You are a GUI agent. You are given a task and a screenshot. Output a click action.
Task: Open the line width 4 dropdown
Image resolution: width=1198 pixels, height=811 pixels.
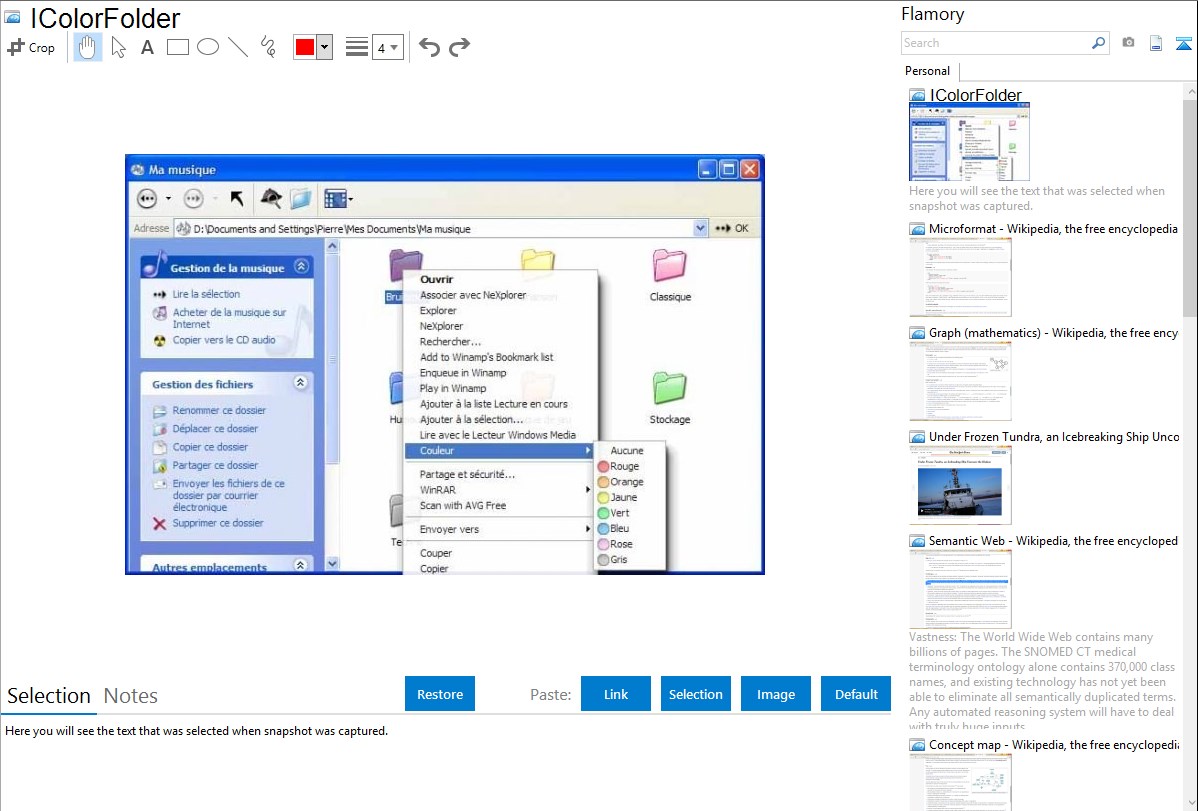[x=388, y=47]
